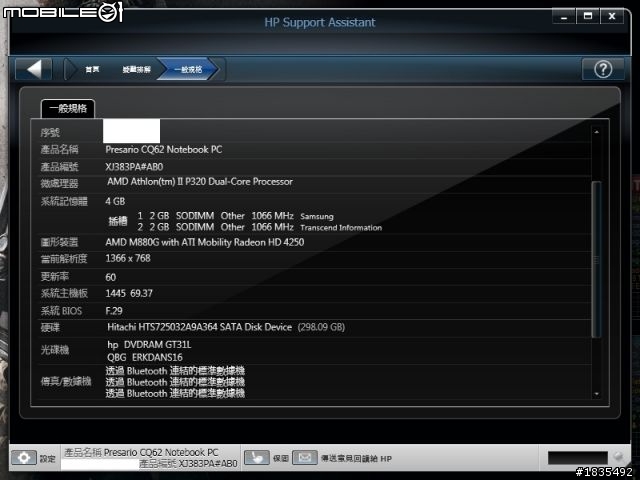Click BIOS version F.29

[114, 311]
